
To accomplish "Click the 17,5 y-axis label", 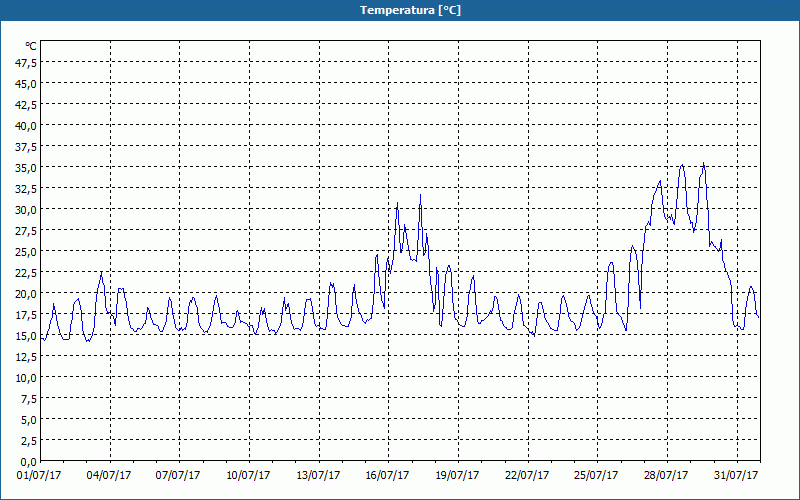I will (x=27, y=315).
